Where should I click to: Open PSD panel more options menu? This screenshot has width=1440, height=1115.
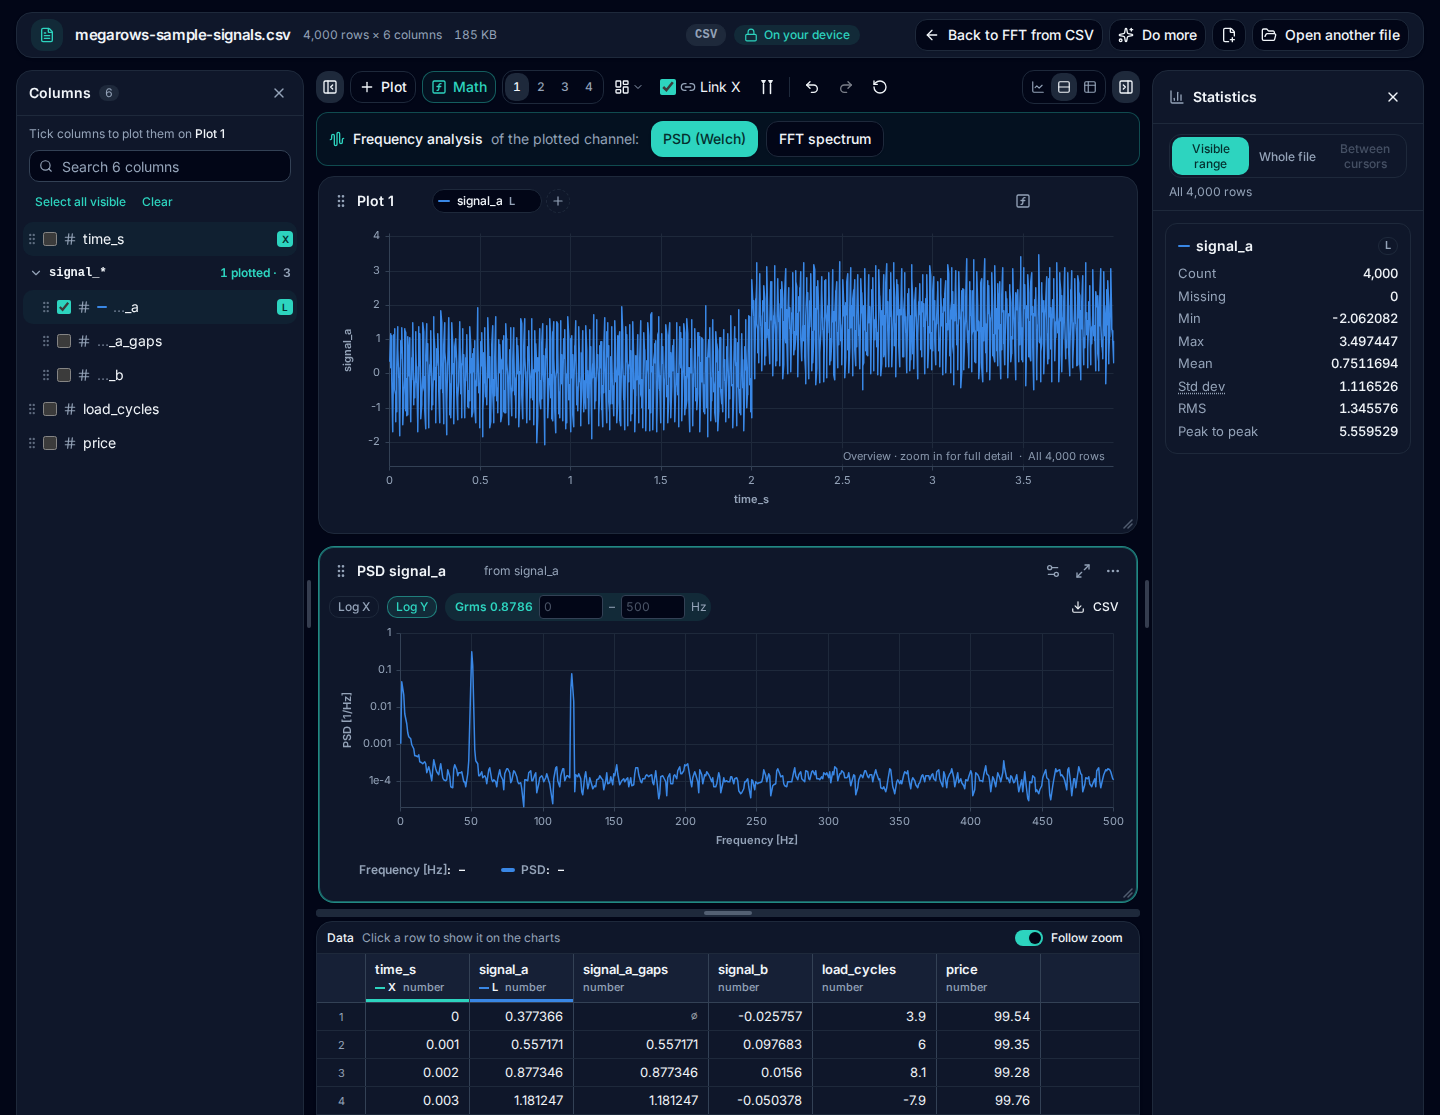1113,571
